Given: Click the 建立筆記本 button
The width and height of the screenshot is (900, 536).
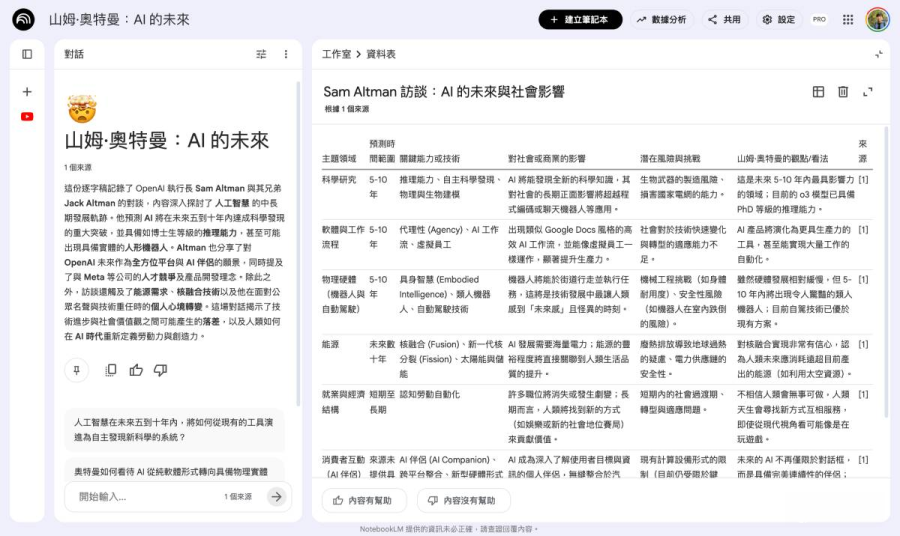Looking at the screenshot, I should pyautogui.click(x=580, y=20).
